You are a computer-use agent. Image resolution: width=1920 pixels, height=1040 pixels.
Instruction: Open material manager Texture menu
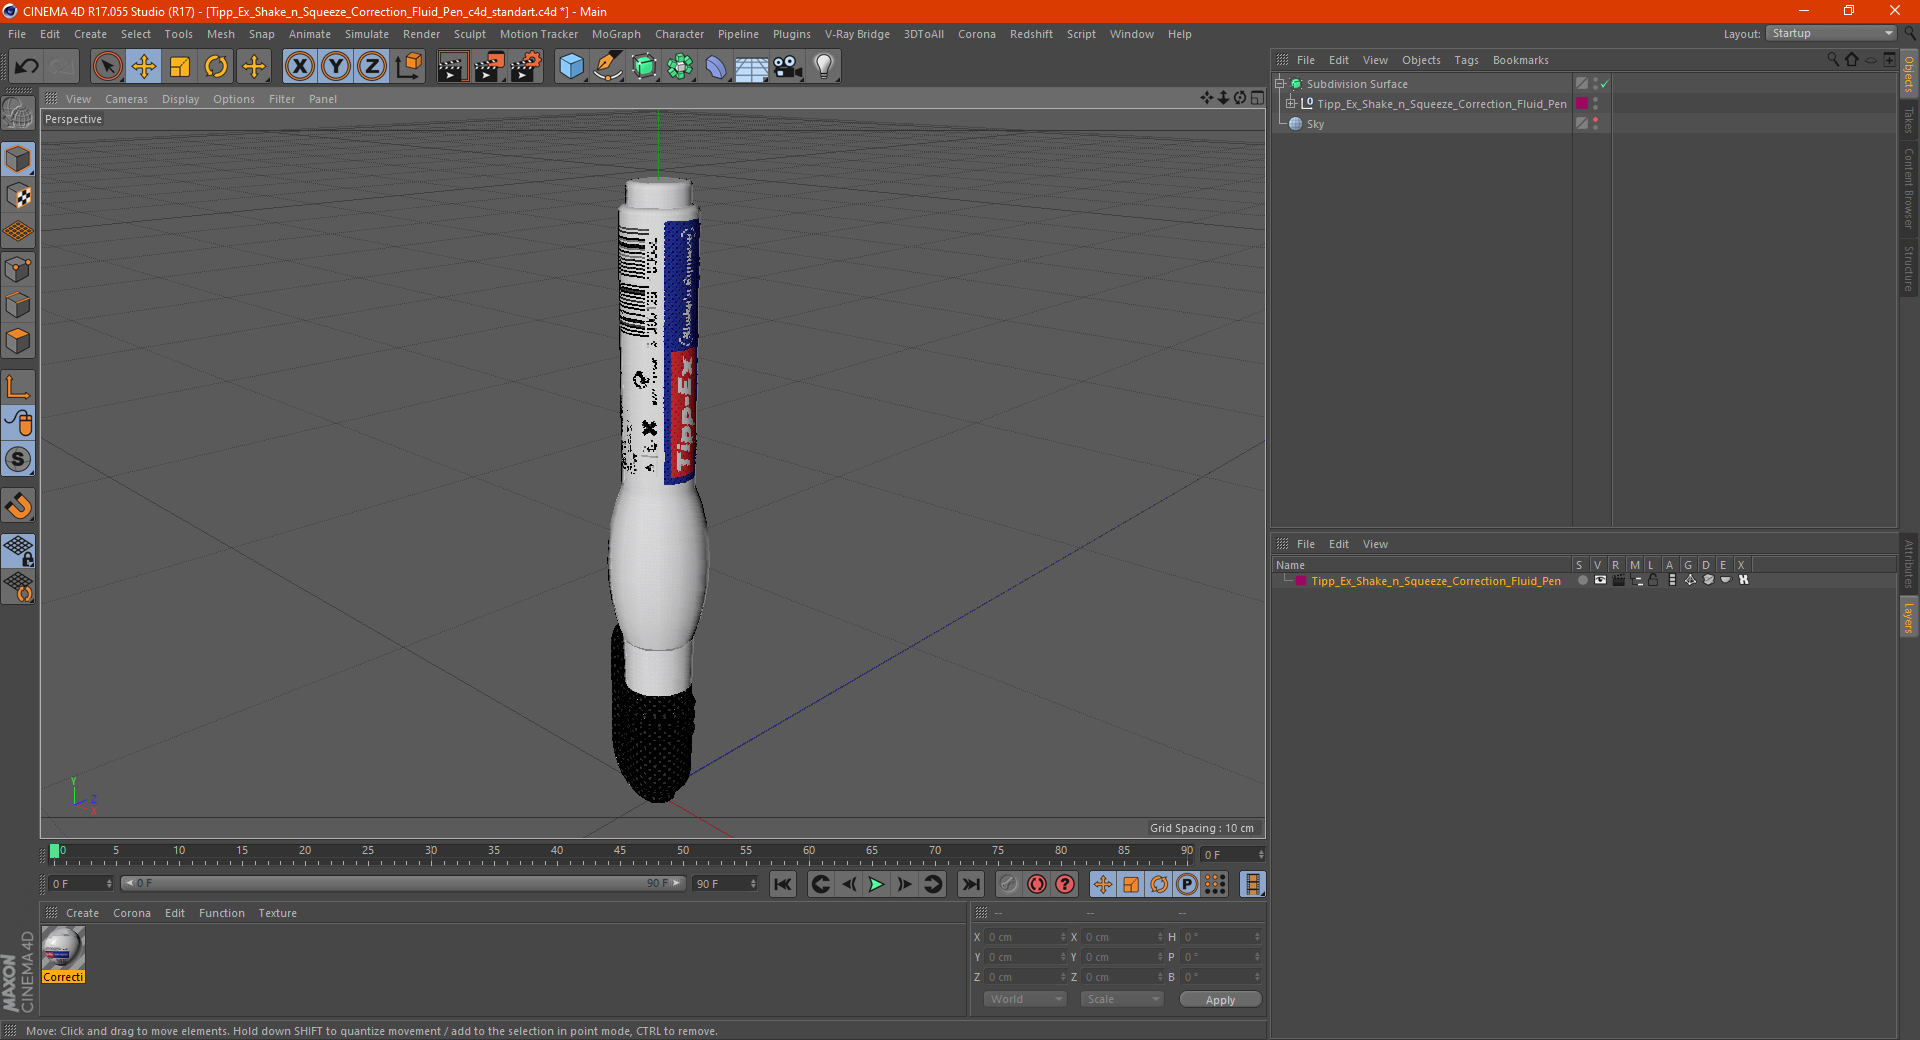(277, 913)
